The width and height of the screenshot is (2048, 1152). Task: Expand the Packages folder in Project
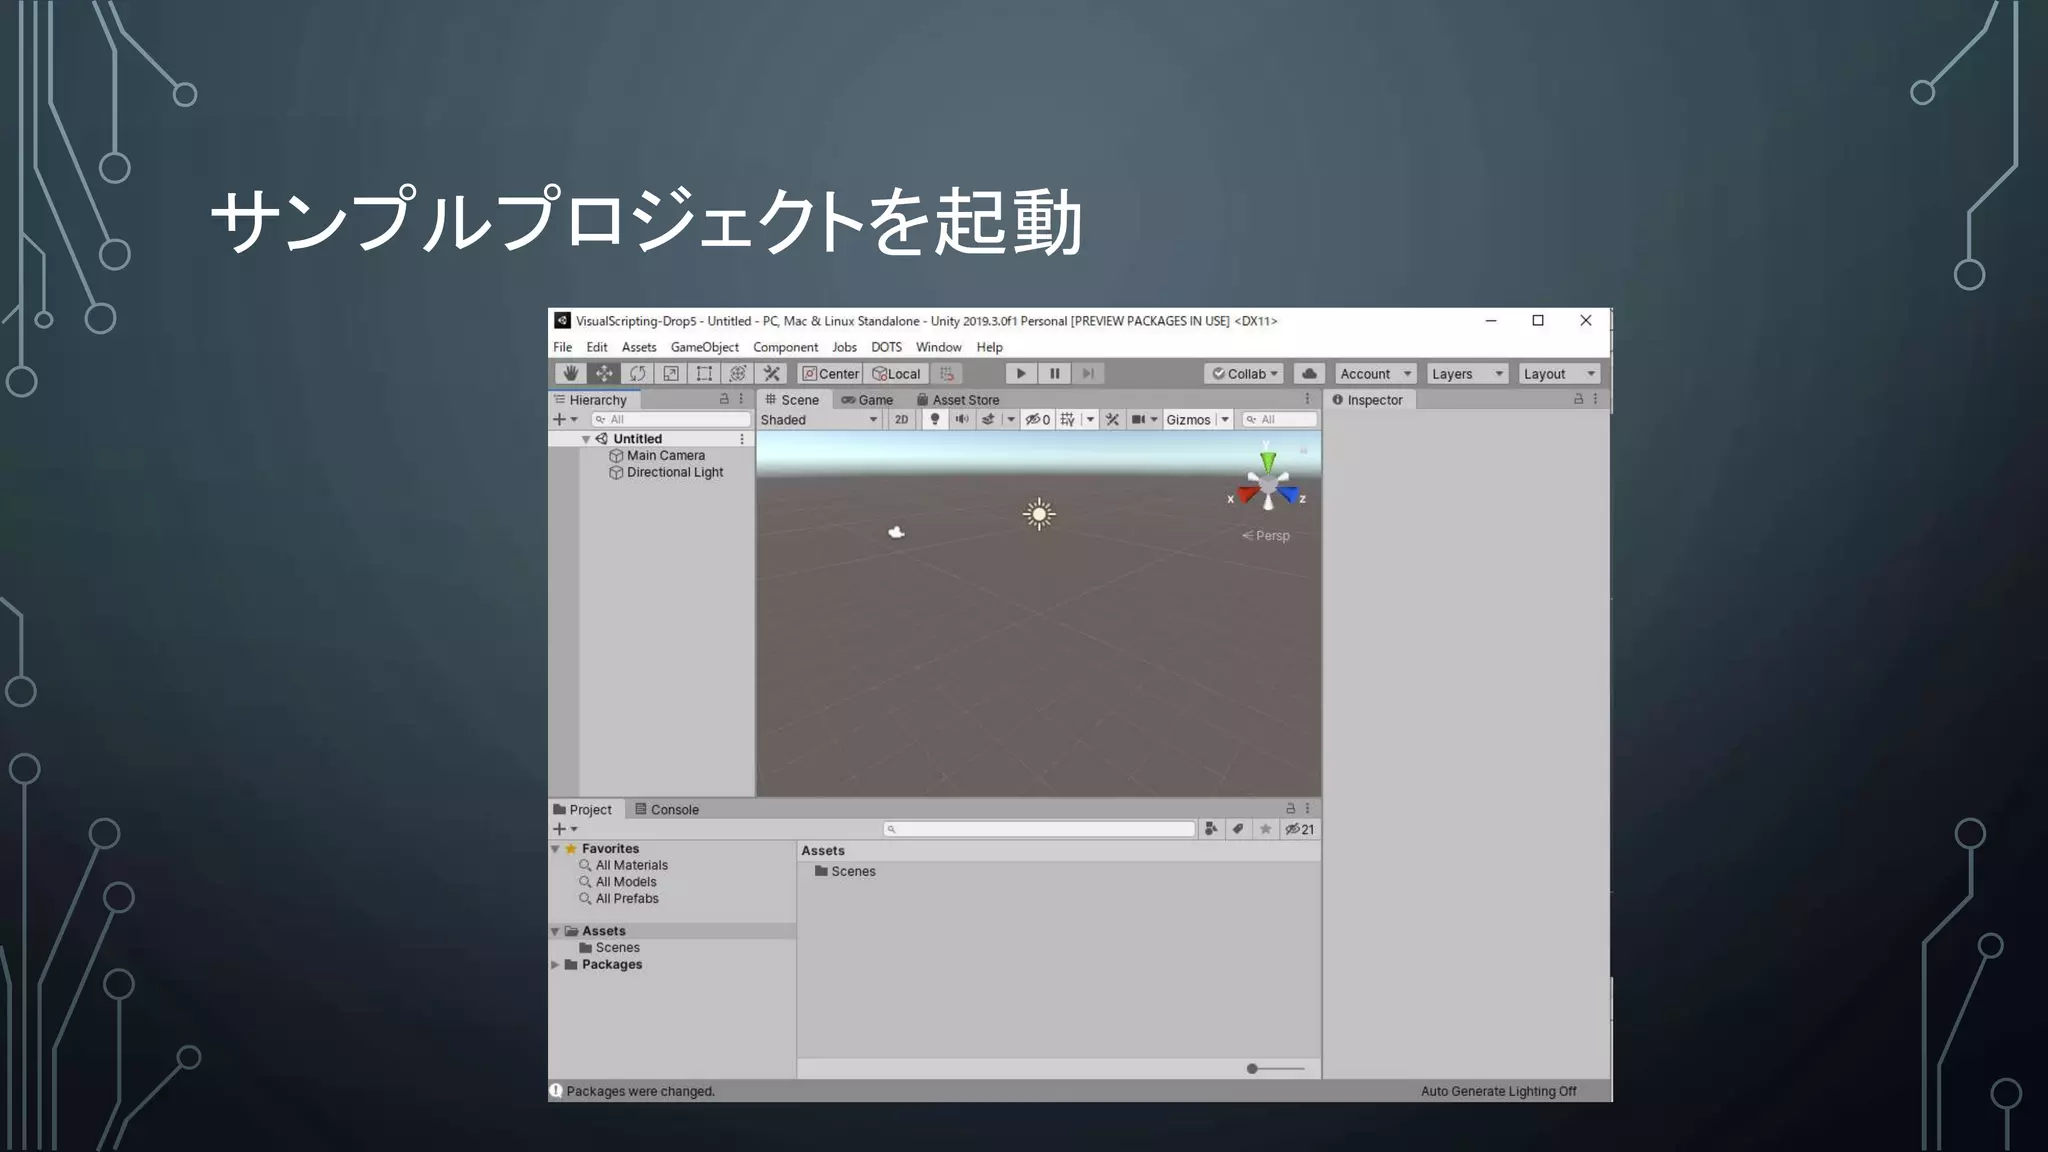pyautogui.click(x=555, y=965)
